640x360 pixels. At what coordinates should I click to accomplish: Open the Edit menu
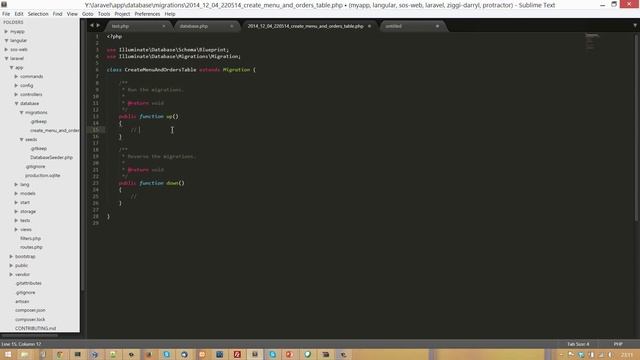(19, 13)
